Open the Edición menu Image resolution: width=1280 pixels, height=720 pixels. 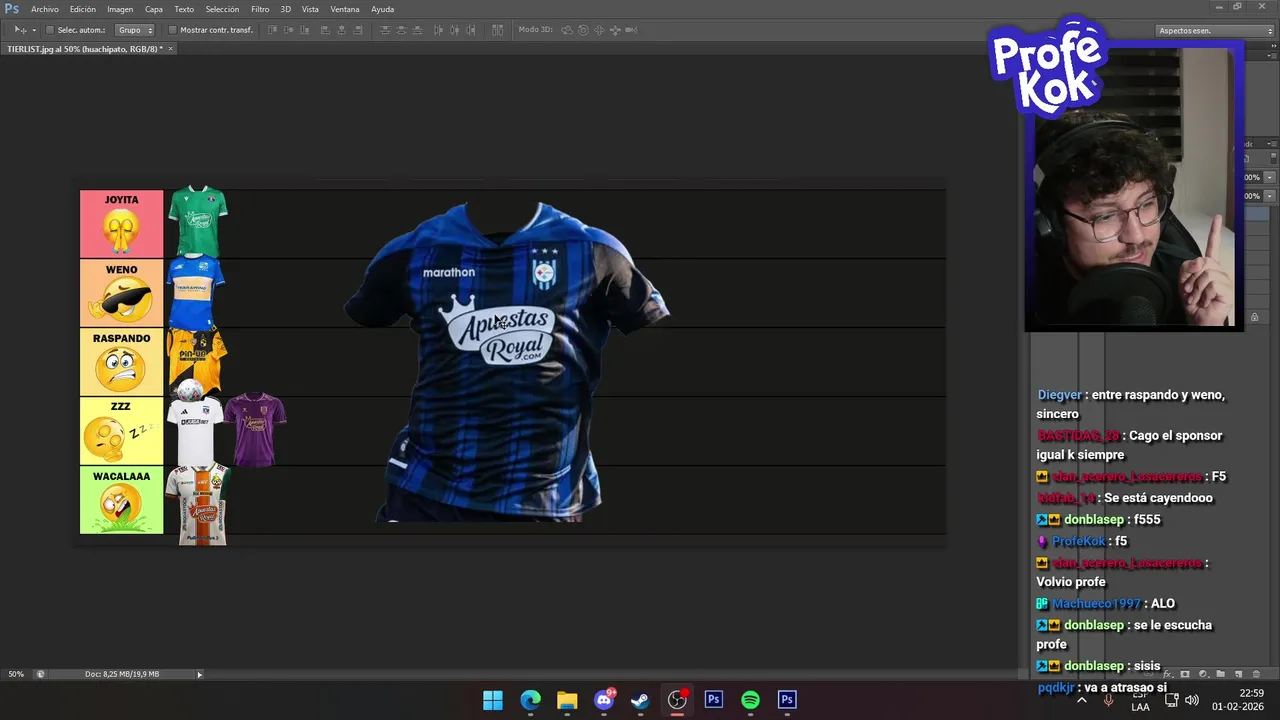tap(83, 9)
